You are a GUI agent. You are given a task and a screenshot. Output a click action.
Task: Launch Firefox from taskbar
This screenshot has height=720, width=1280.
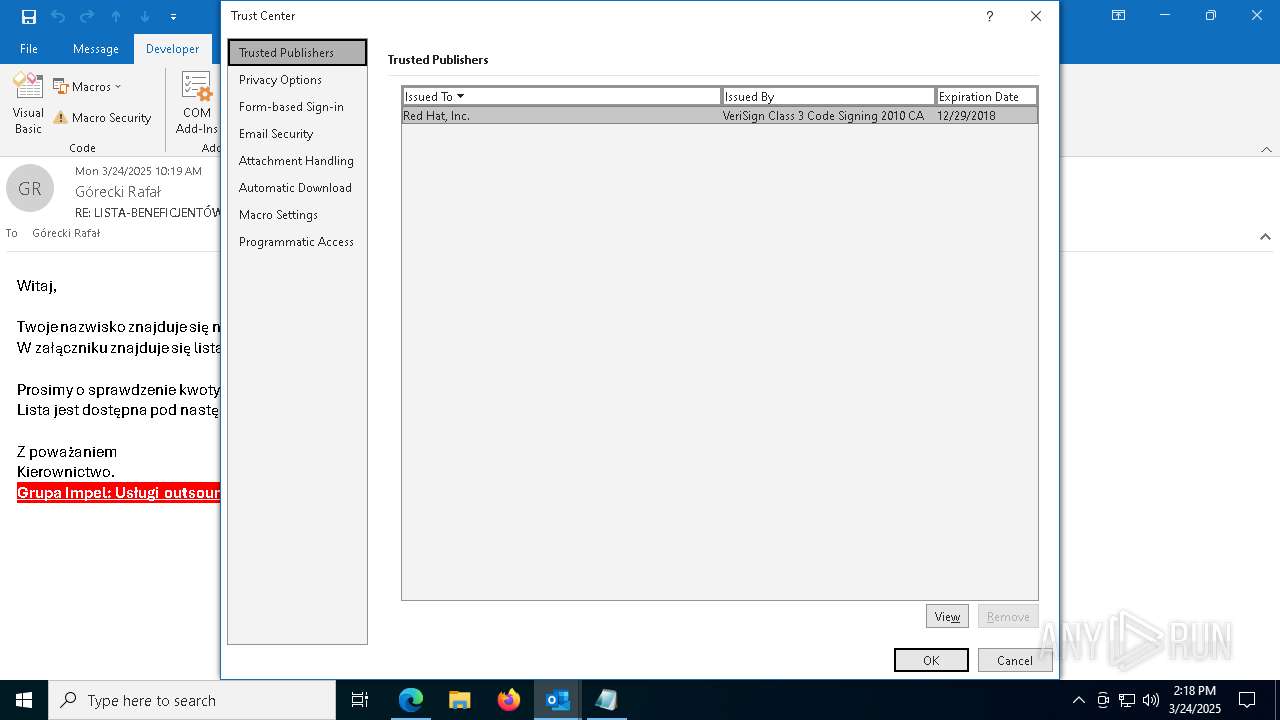[509, 700]
